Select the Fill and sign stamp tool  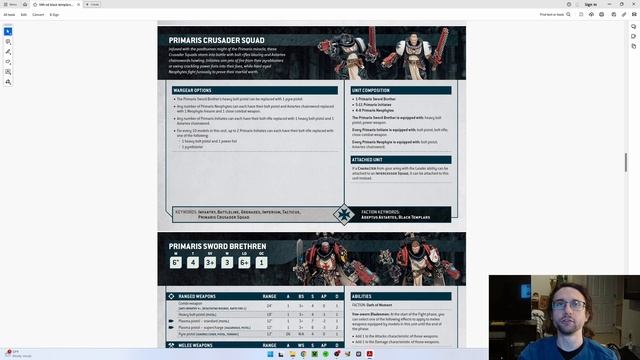pos(8,82)
